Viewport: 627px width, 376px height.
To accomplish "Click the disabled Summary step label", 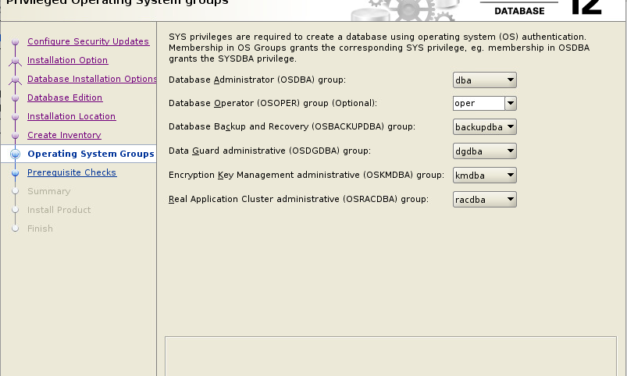I will coord(49,191).
